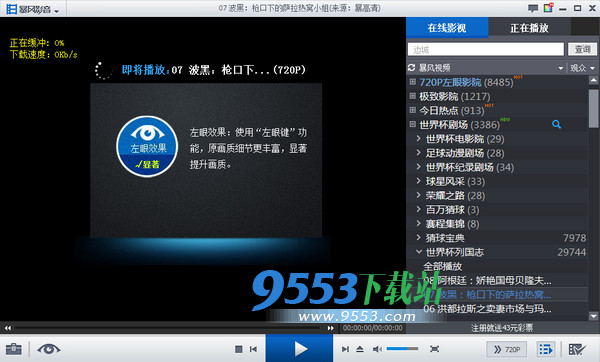Image resolution: width=600 pixels, height=362 pixels.
Task: Toggle the playlist panel icon
Action: (x=546, y=349)
